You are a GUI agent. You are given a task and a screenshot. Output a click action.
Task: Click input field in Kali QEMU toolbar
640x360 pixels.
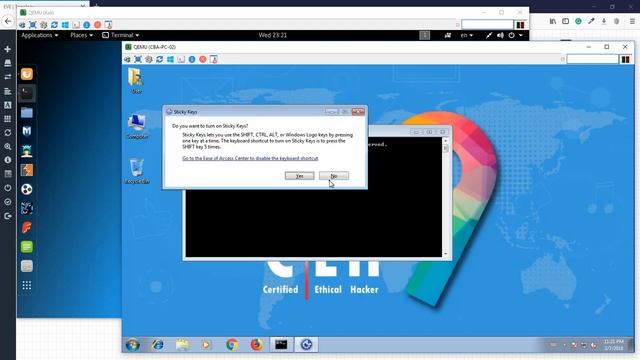click(487, 25)
